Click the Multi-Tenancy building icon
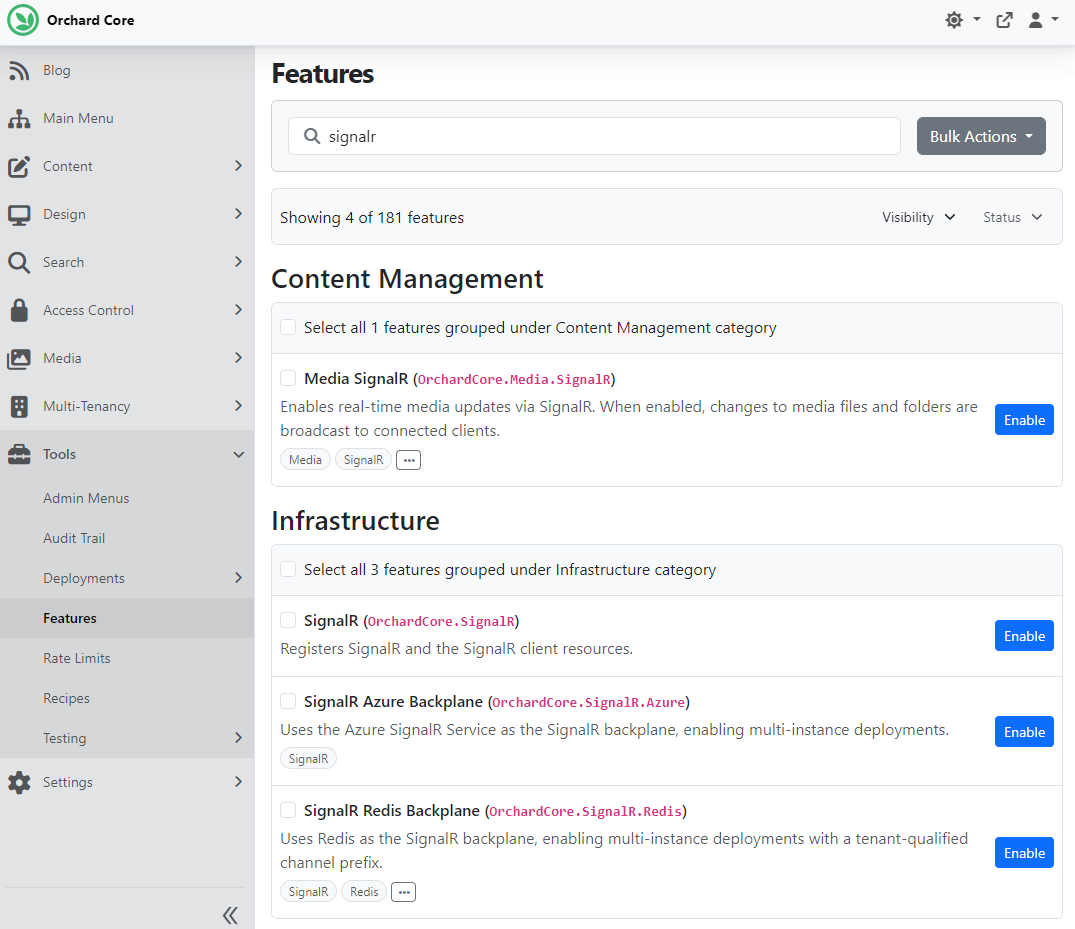The width and height of the screenshot is (1075, 929). click(x=19, y=406)
